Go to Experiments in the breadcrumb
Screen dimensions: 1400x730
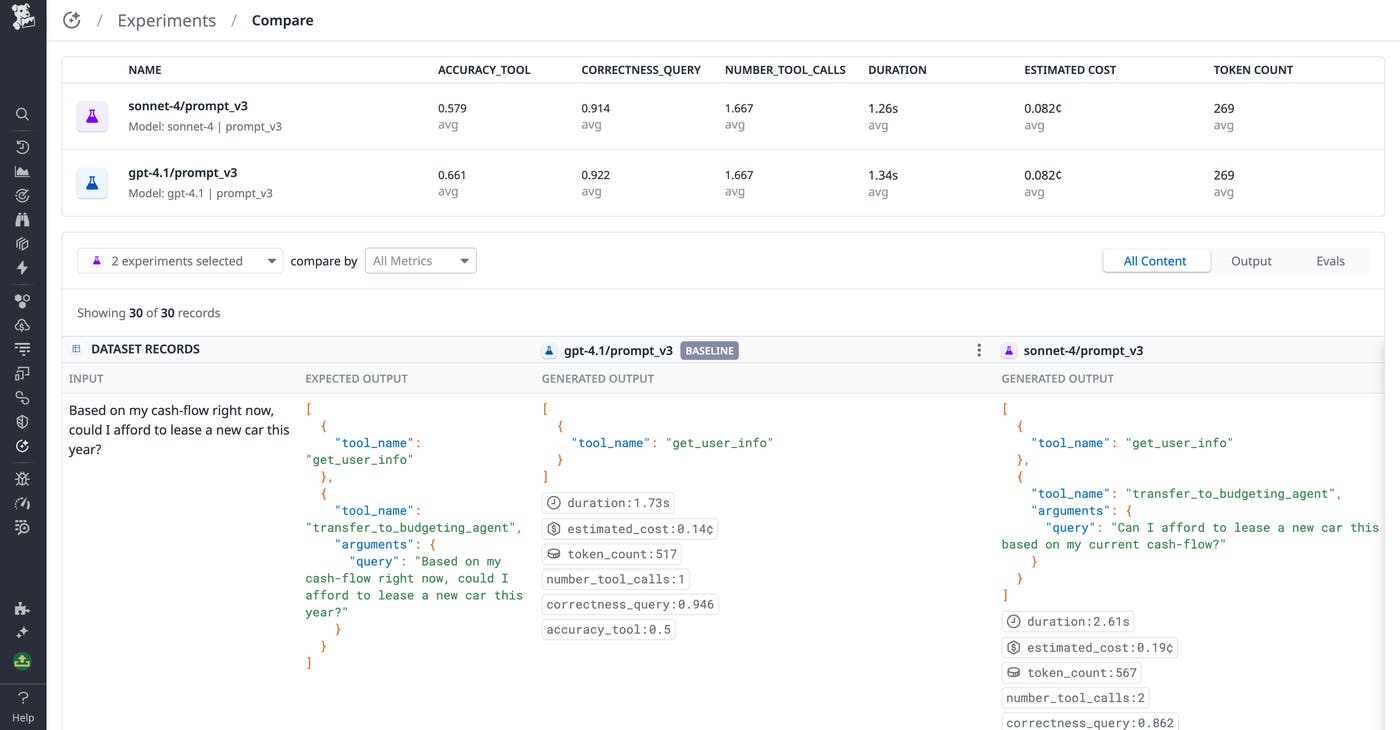point(166,20)
